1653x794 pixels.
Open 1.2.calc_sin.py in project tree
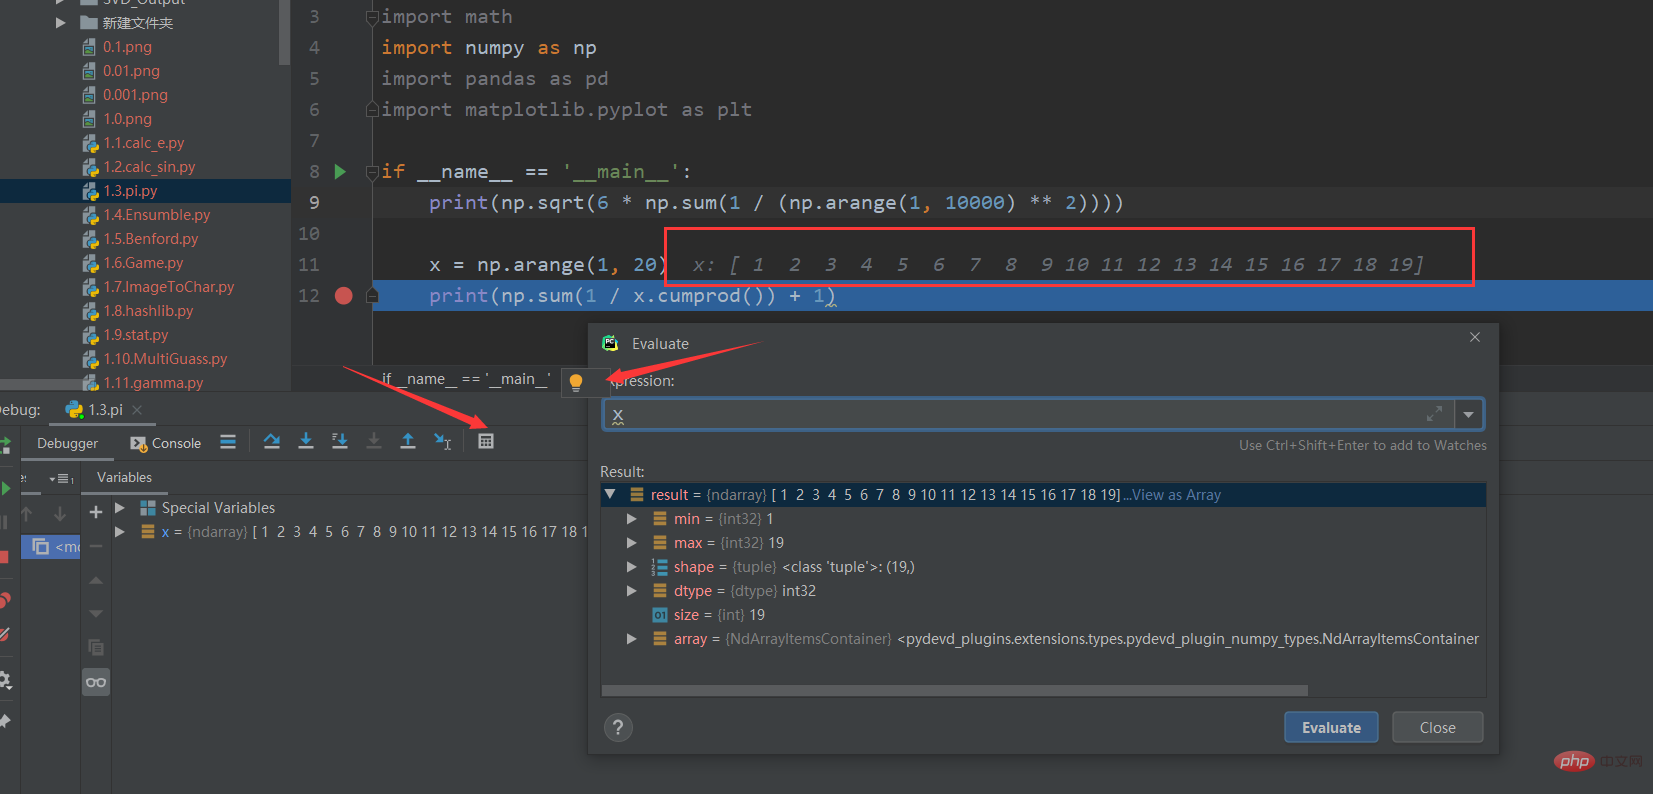[149, 167]
